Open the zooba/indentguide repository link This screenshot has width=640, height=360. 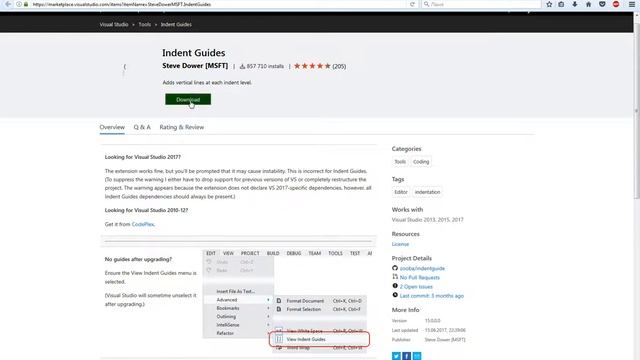[422, 269]
